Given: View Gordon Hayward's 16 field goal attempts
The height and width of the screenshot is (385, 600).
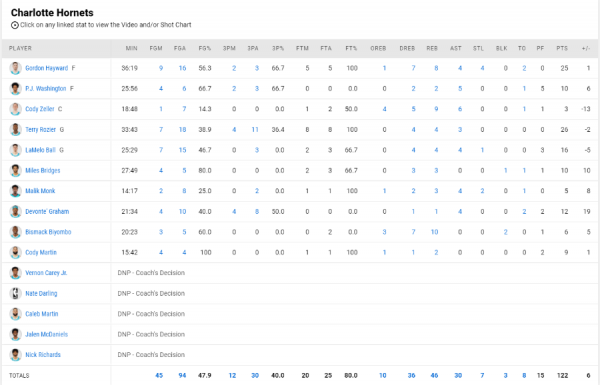Looking at the screenshot, I should pyautogui.click(x=182, y=68).
